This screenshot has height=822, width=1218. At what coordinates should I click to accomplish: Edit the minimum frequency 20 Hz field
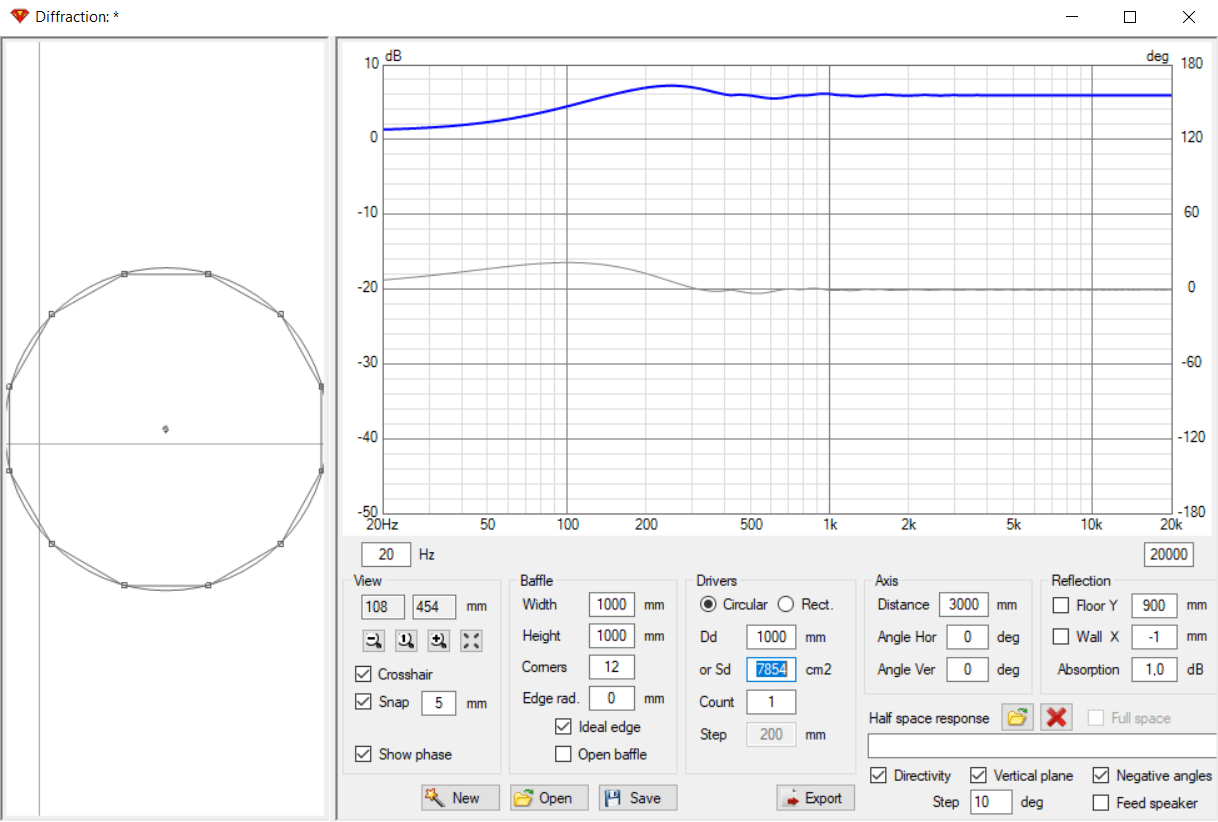pos(386,554)
